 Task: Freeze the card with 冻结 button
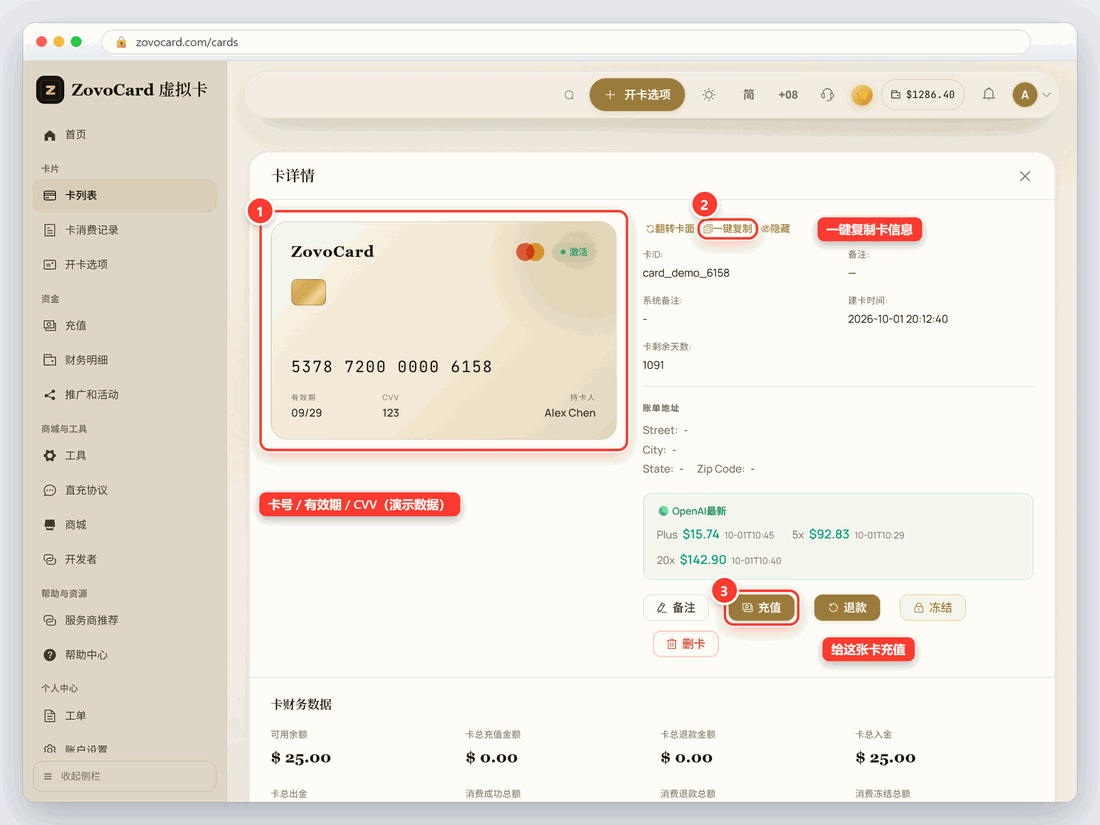(932, 608)
